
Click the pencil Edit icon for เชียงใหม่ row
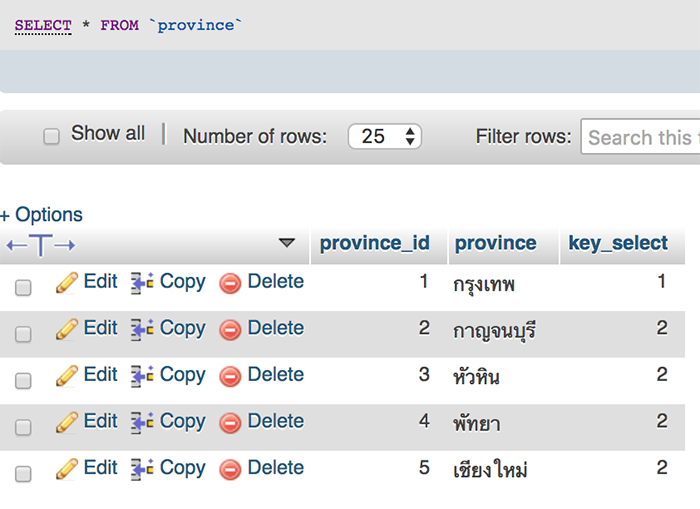point(67,469)
